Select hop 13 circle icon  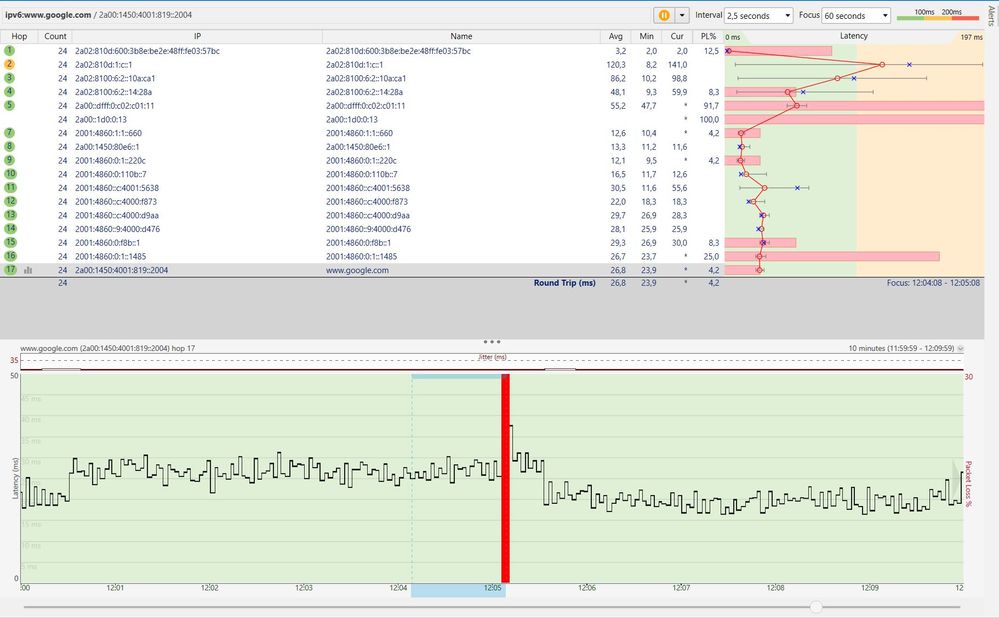[x=10, y=215]
